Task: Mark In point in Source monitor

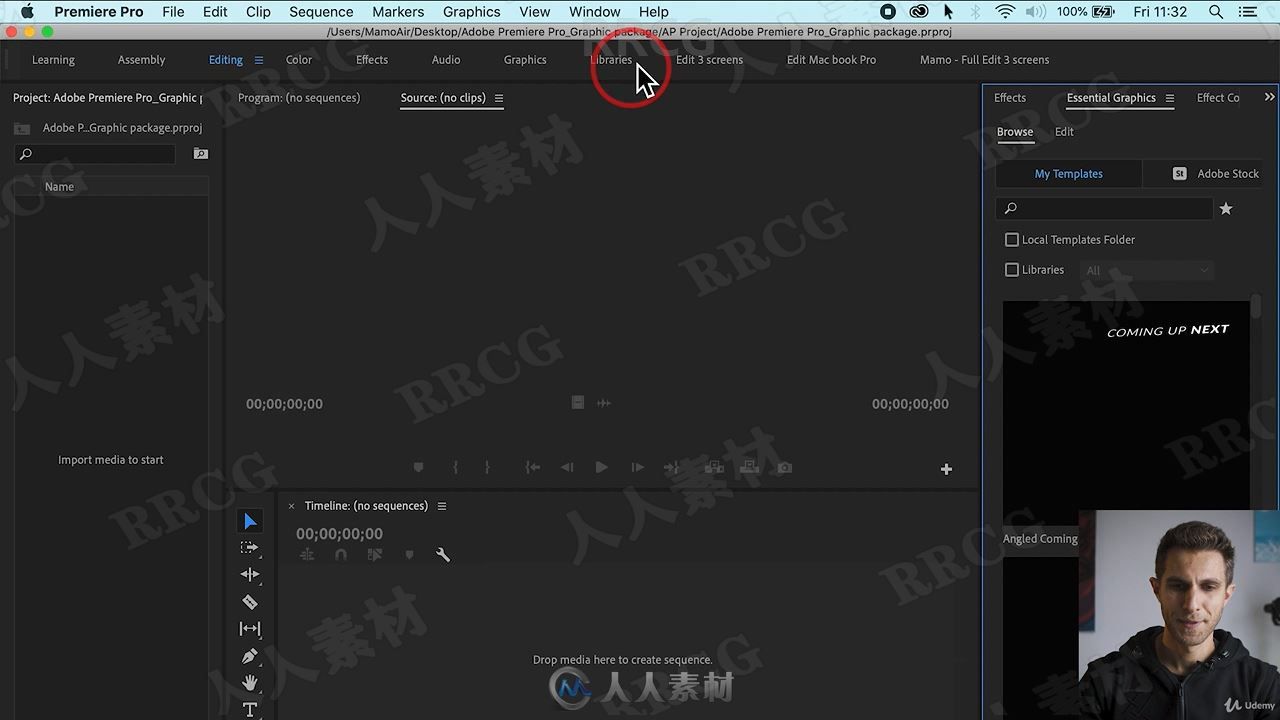Action: [455, 467]
